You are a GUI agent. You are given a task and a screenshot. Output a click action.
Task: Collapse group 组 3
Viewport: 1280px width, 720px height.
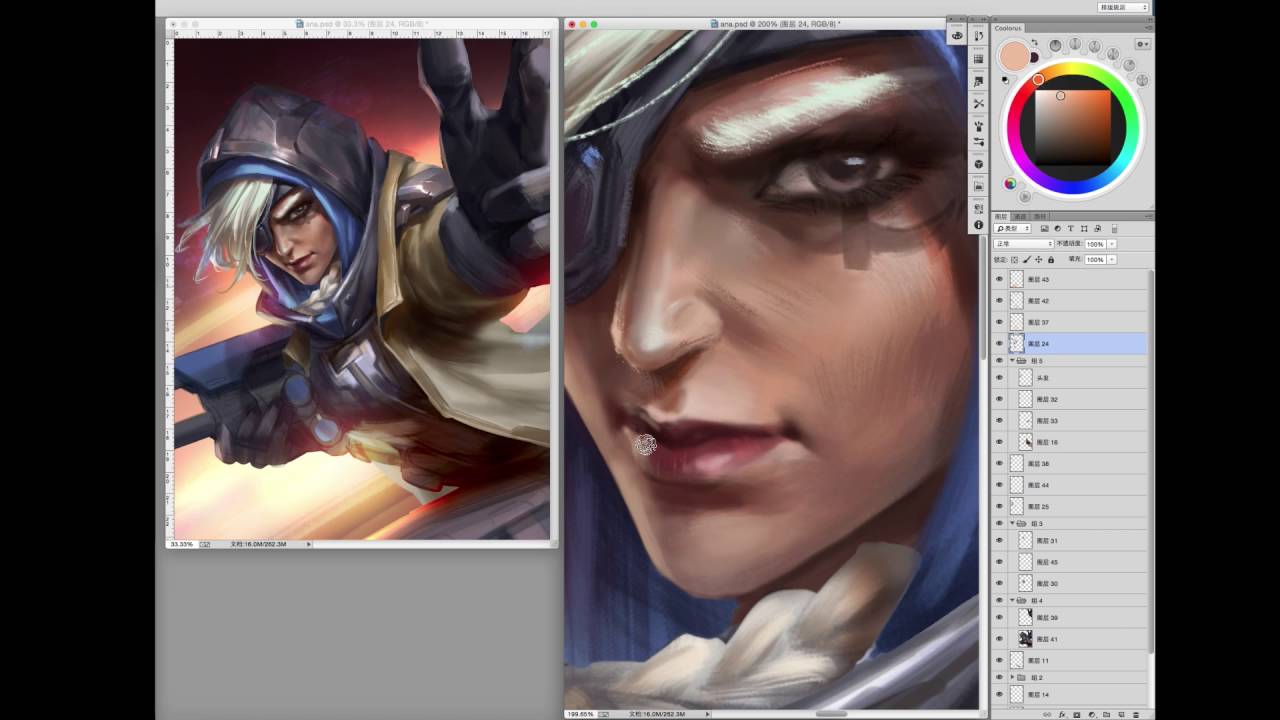coord(1012,523)
